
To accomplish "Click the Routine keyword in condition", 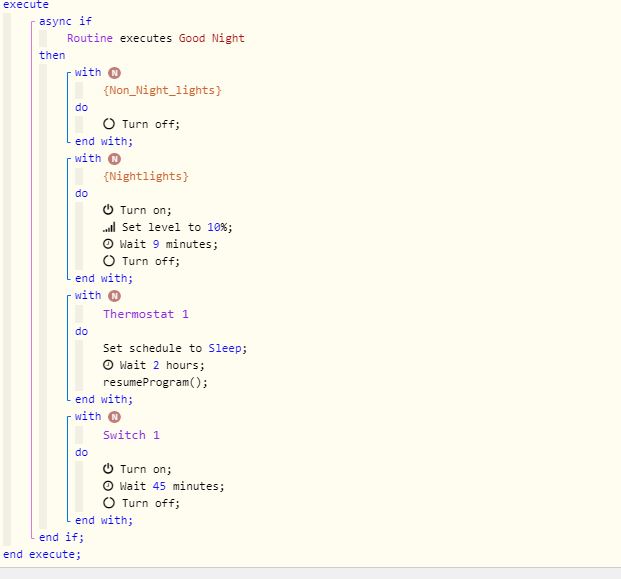I will tap(90, 38).
